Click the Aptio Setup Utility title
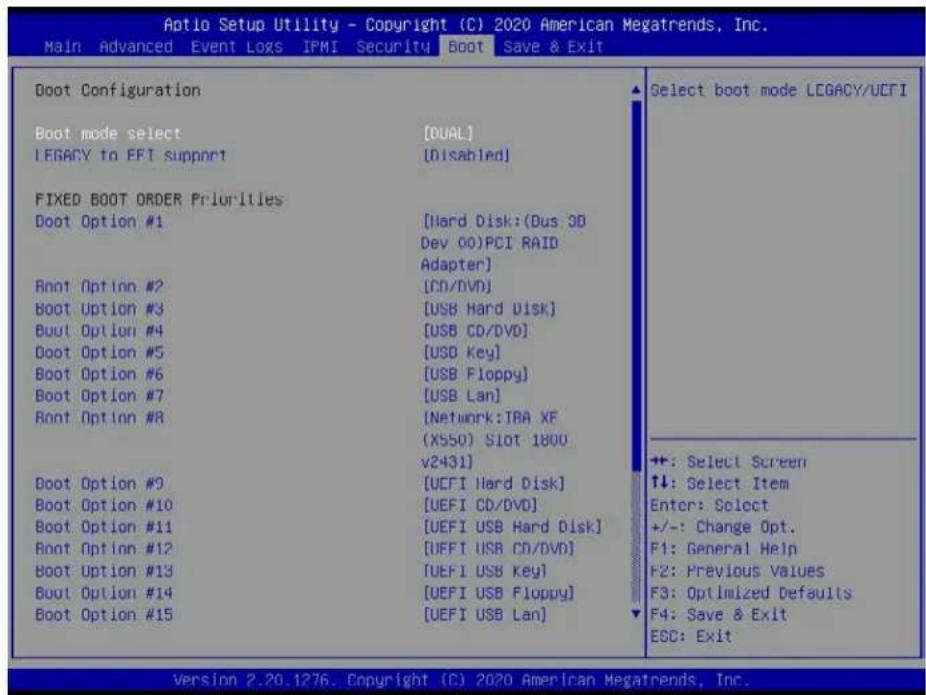 click(x=466, y=25)
